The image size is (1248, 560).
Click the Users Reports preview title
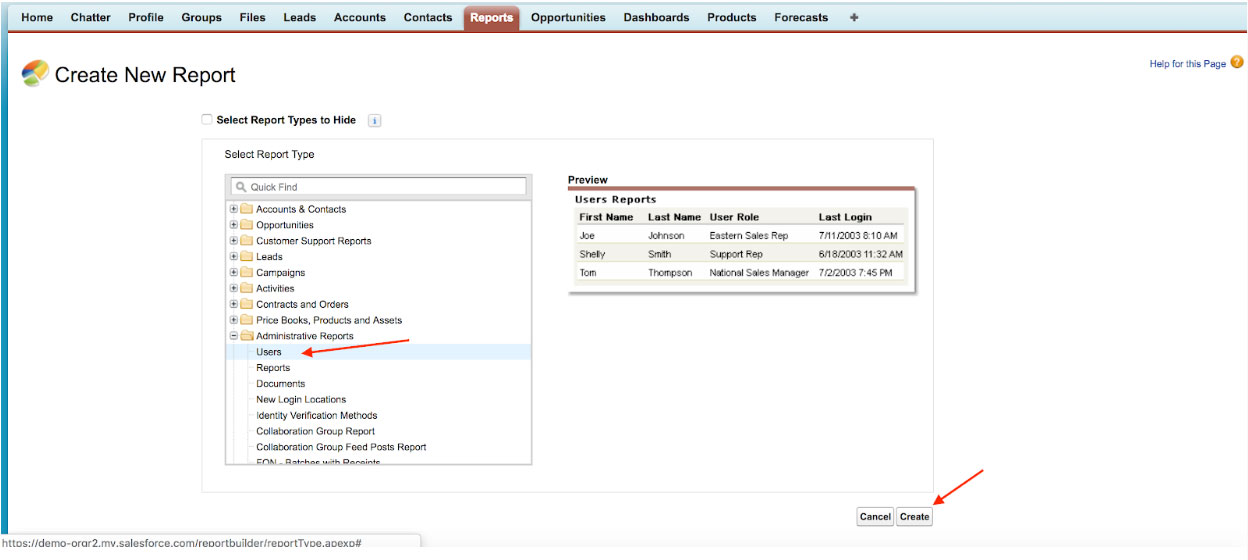(x=615, y=200)
